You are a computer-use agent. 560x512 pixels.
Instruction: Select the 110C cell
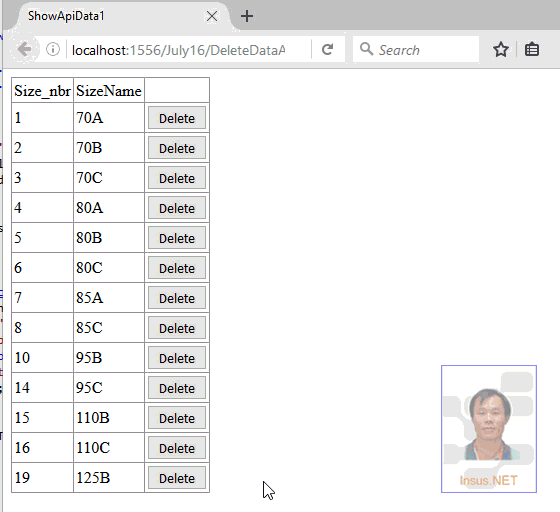coord(109,448)
